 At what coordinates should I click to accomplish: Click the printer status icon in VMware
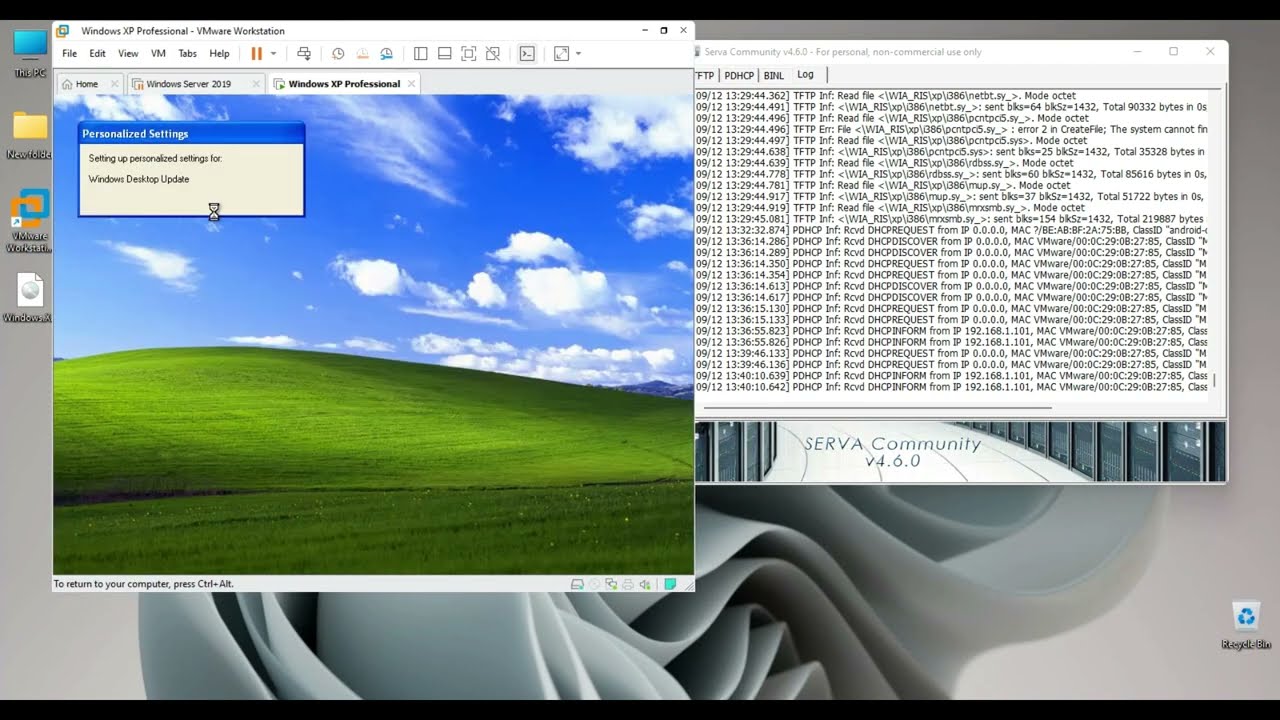click(628, 584)
